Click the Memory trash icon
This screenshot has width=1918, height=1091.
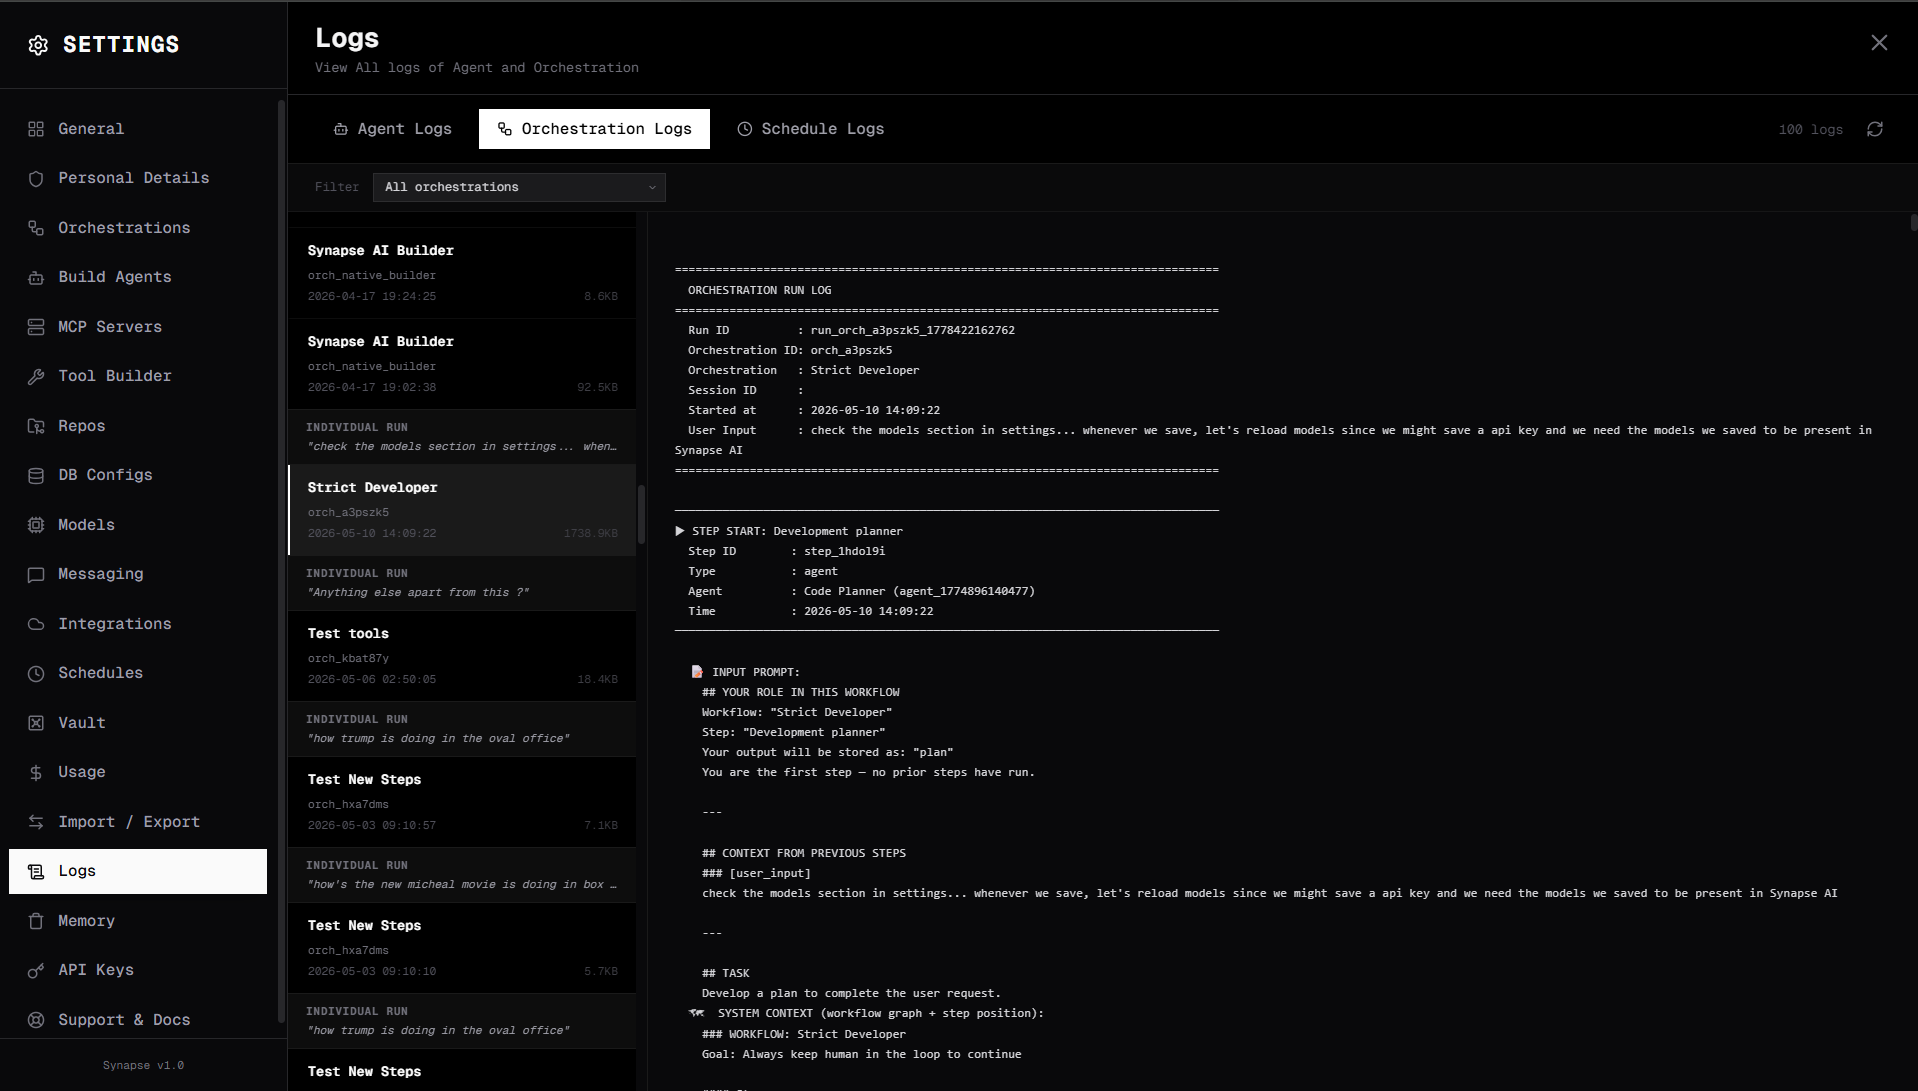[x=36, y=921]
